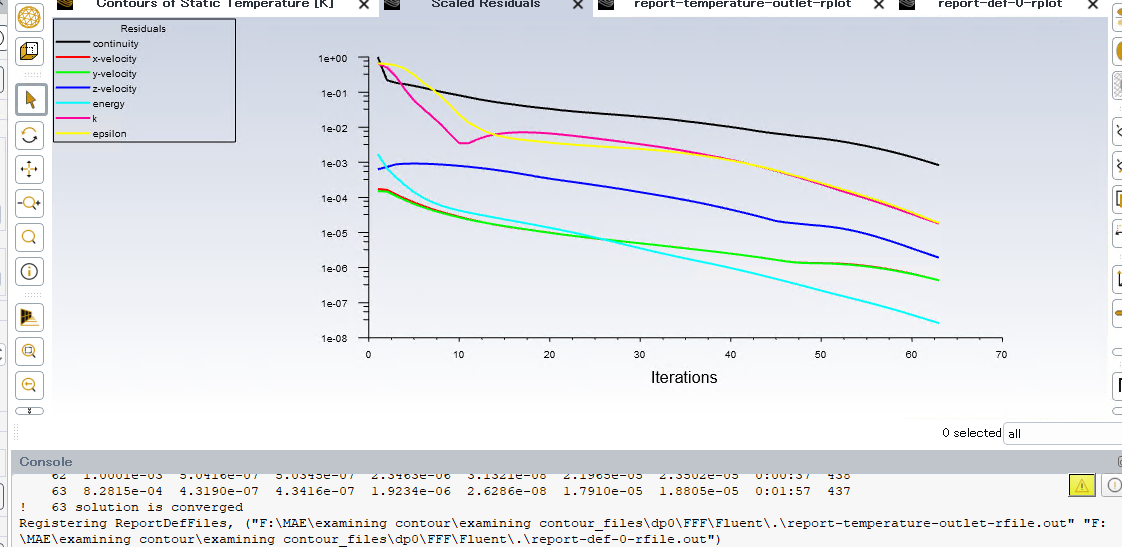Click the '1e-03' y-axis label
The image size is (1122, 547).
pyautogui.click(x=333, y=163)
